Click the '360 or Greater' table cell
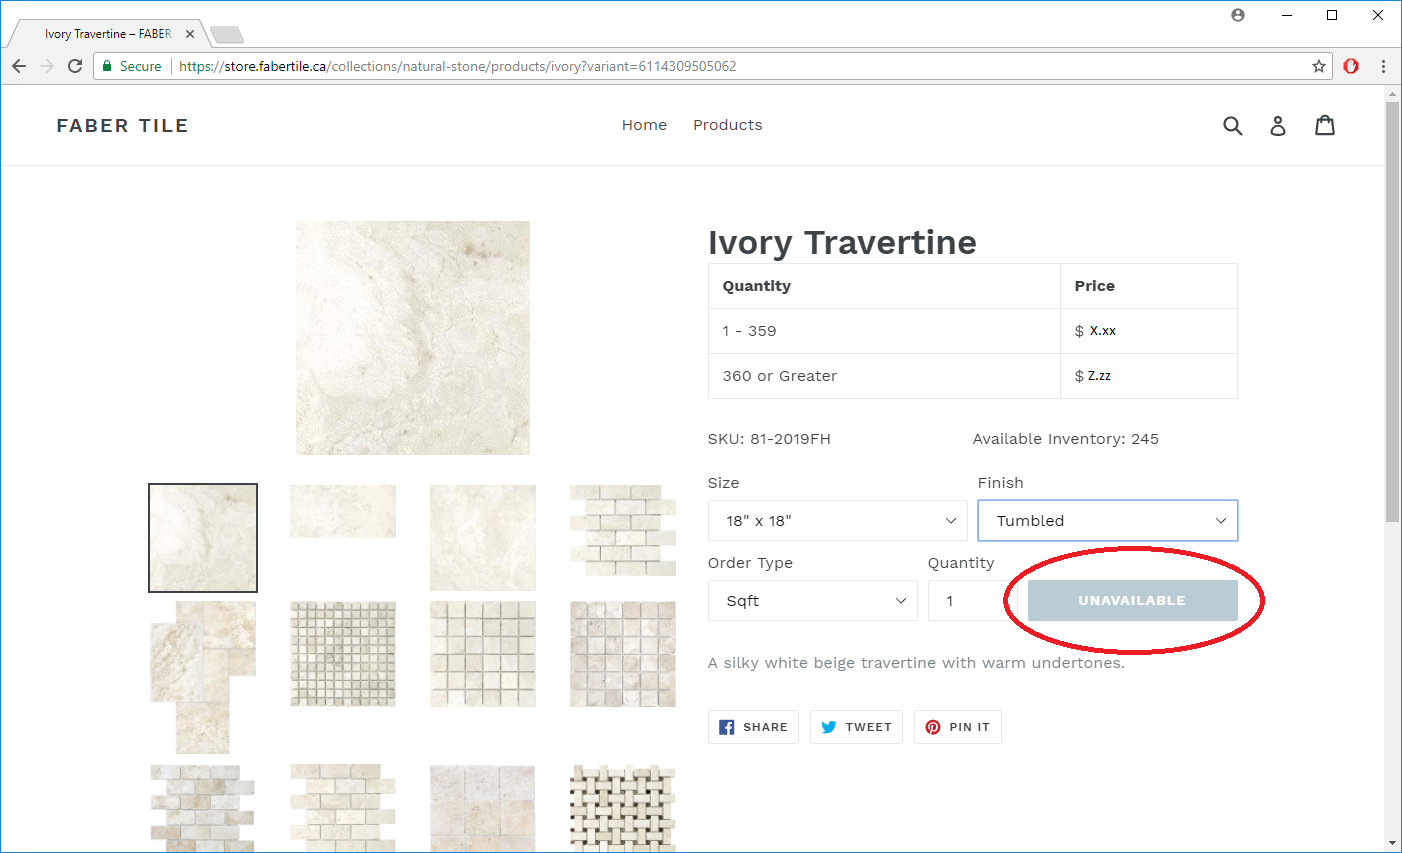This screenshot has width=1402, height=853. click(x=884, y=376)
